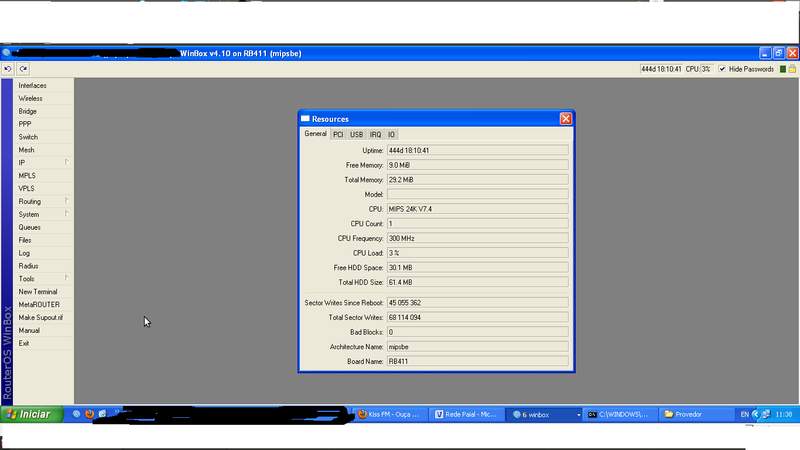Close the Resources dialog
This screenshot has height=450, width=800.
[565, 119]
